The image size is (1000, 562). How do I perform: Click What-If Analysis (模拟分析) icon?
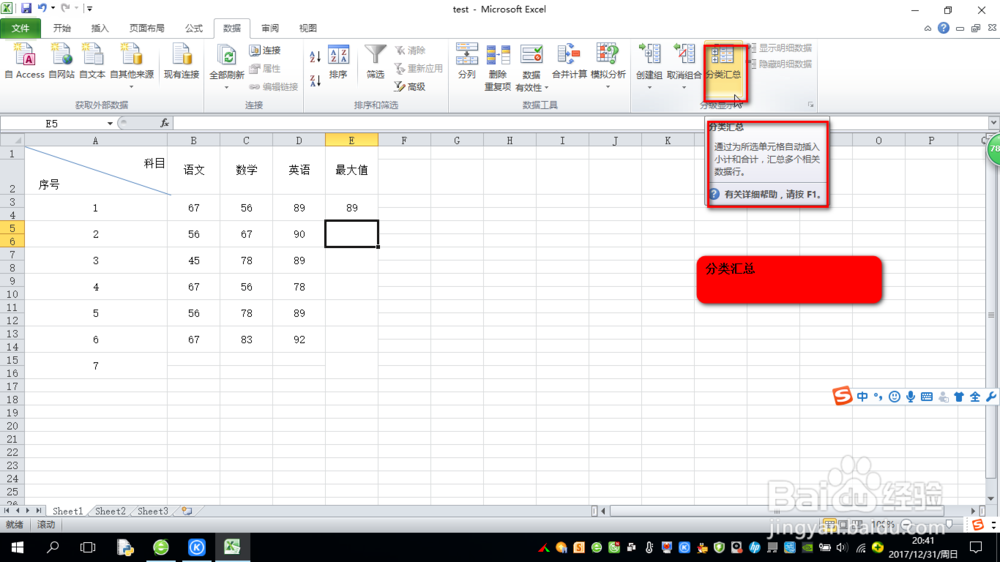pyautogui.click(x=607, y=55)
